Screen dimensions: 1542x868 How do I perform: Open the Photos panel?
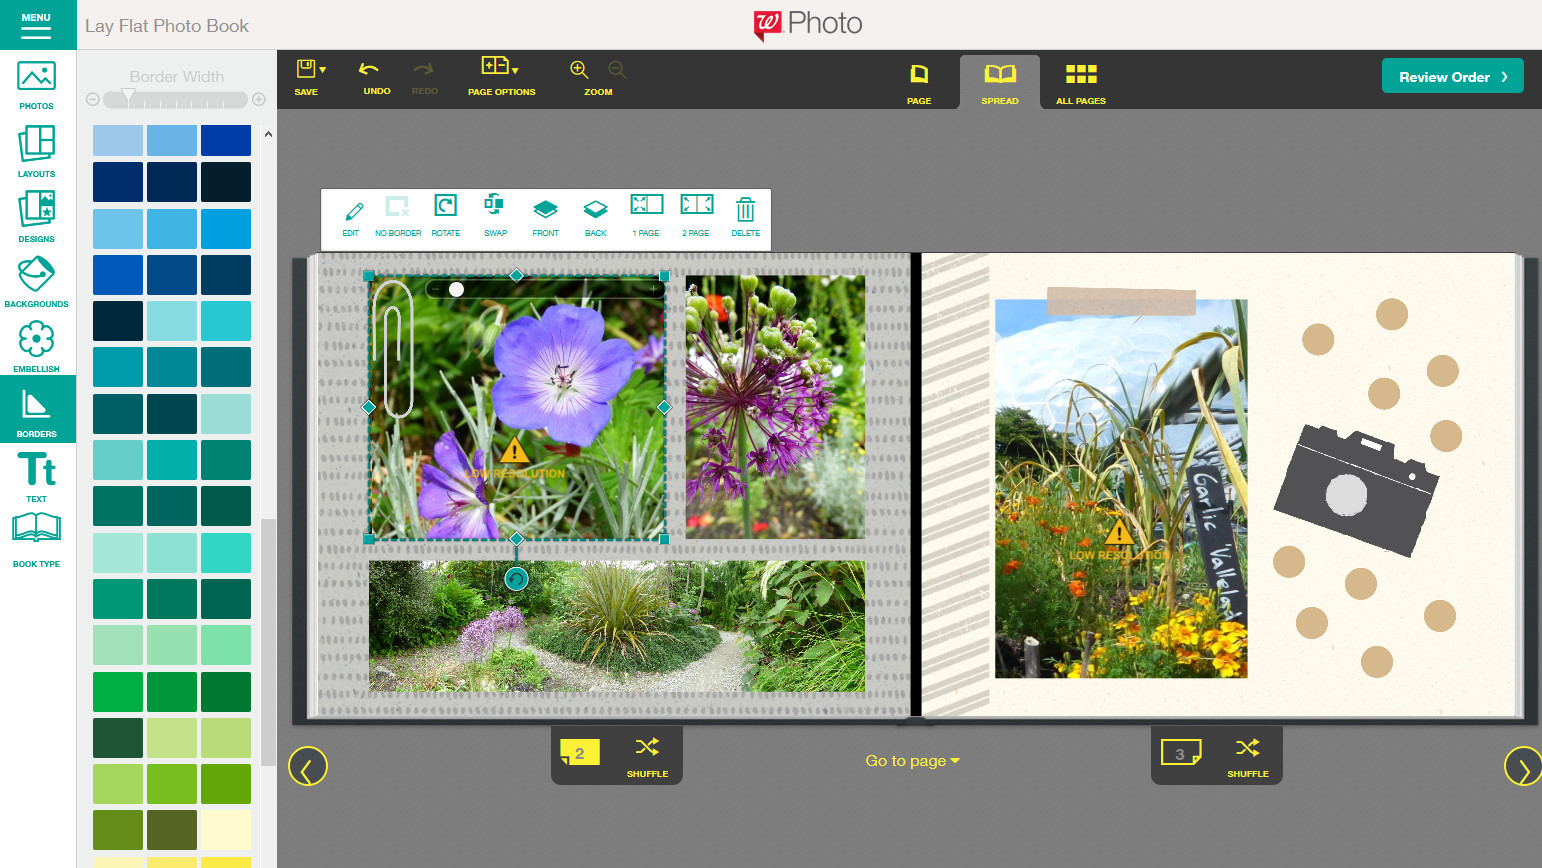pos(37,84)
